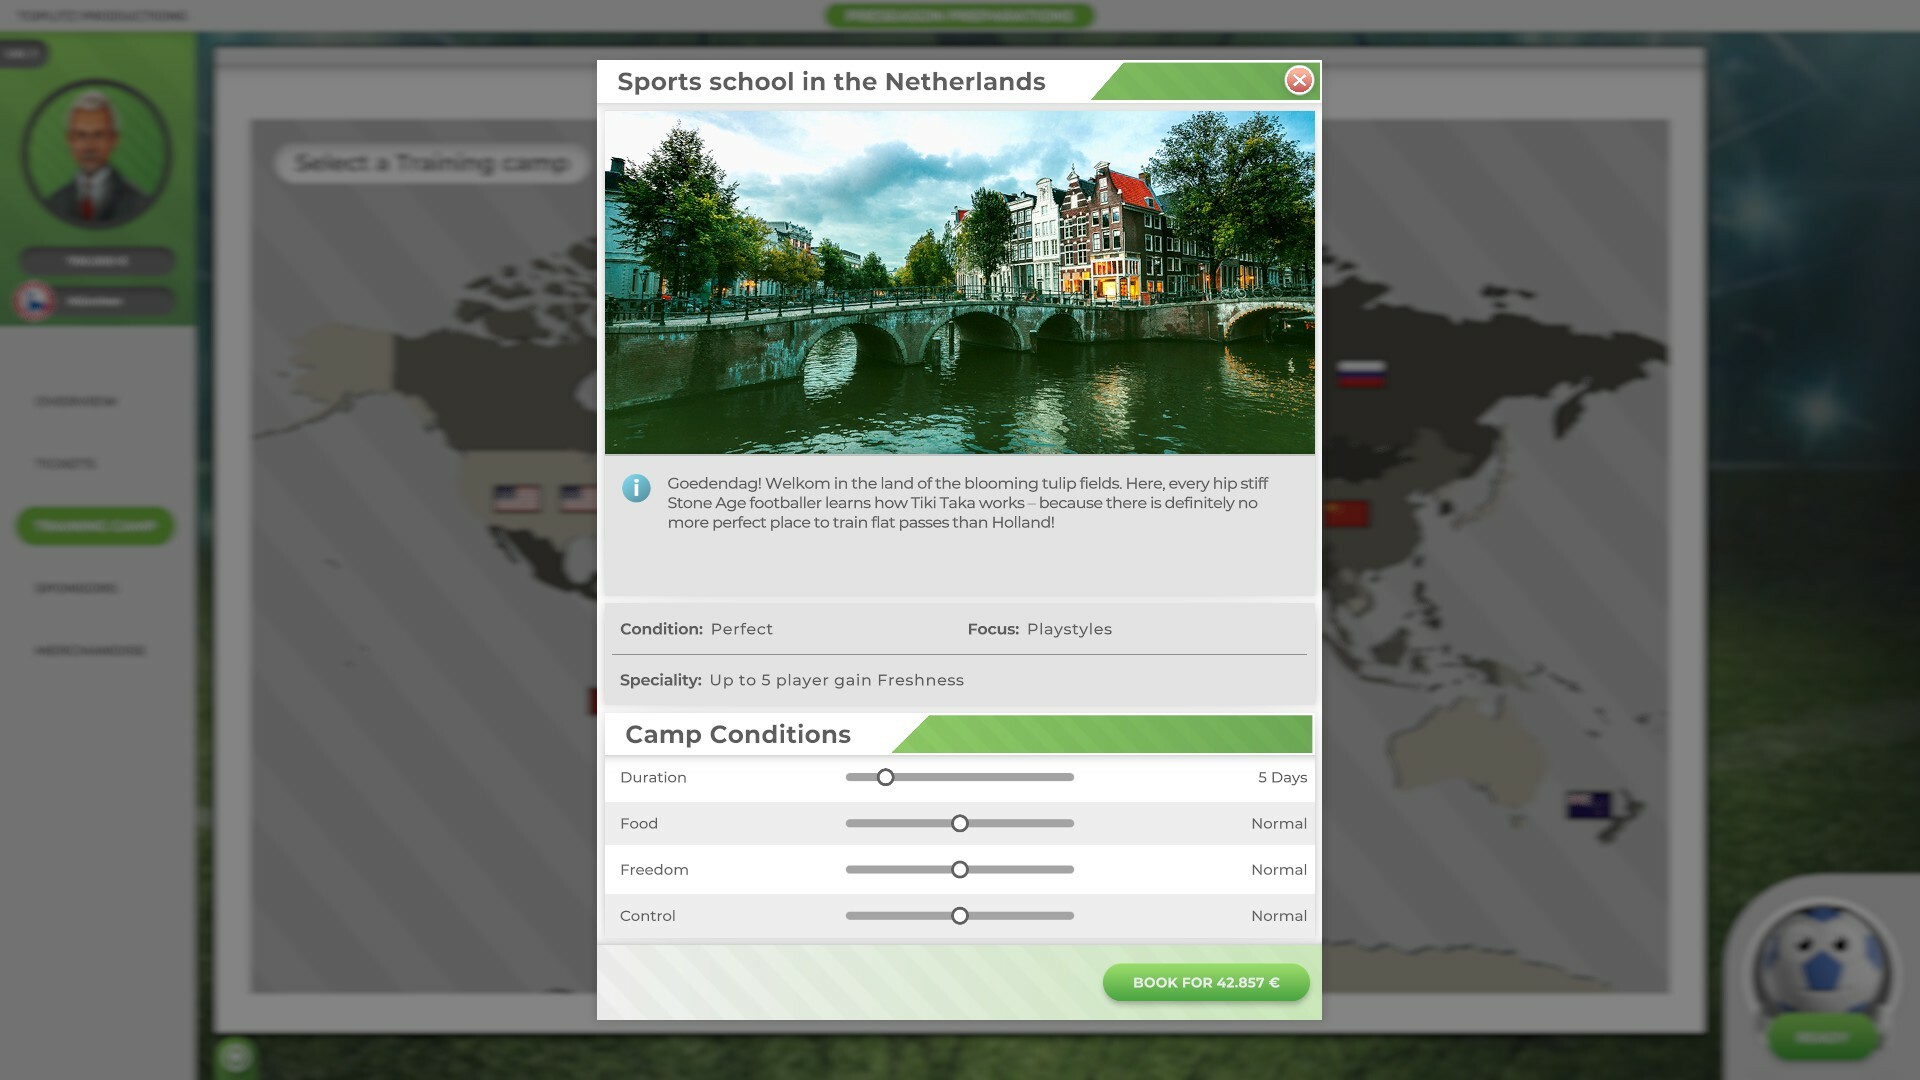Select the left United States flag marker

click(516, 497)
